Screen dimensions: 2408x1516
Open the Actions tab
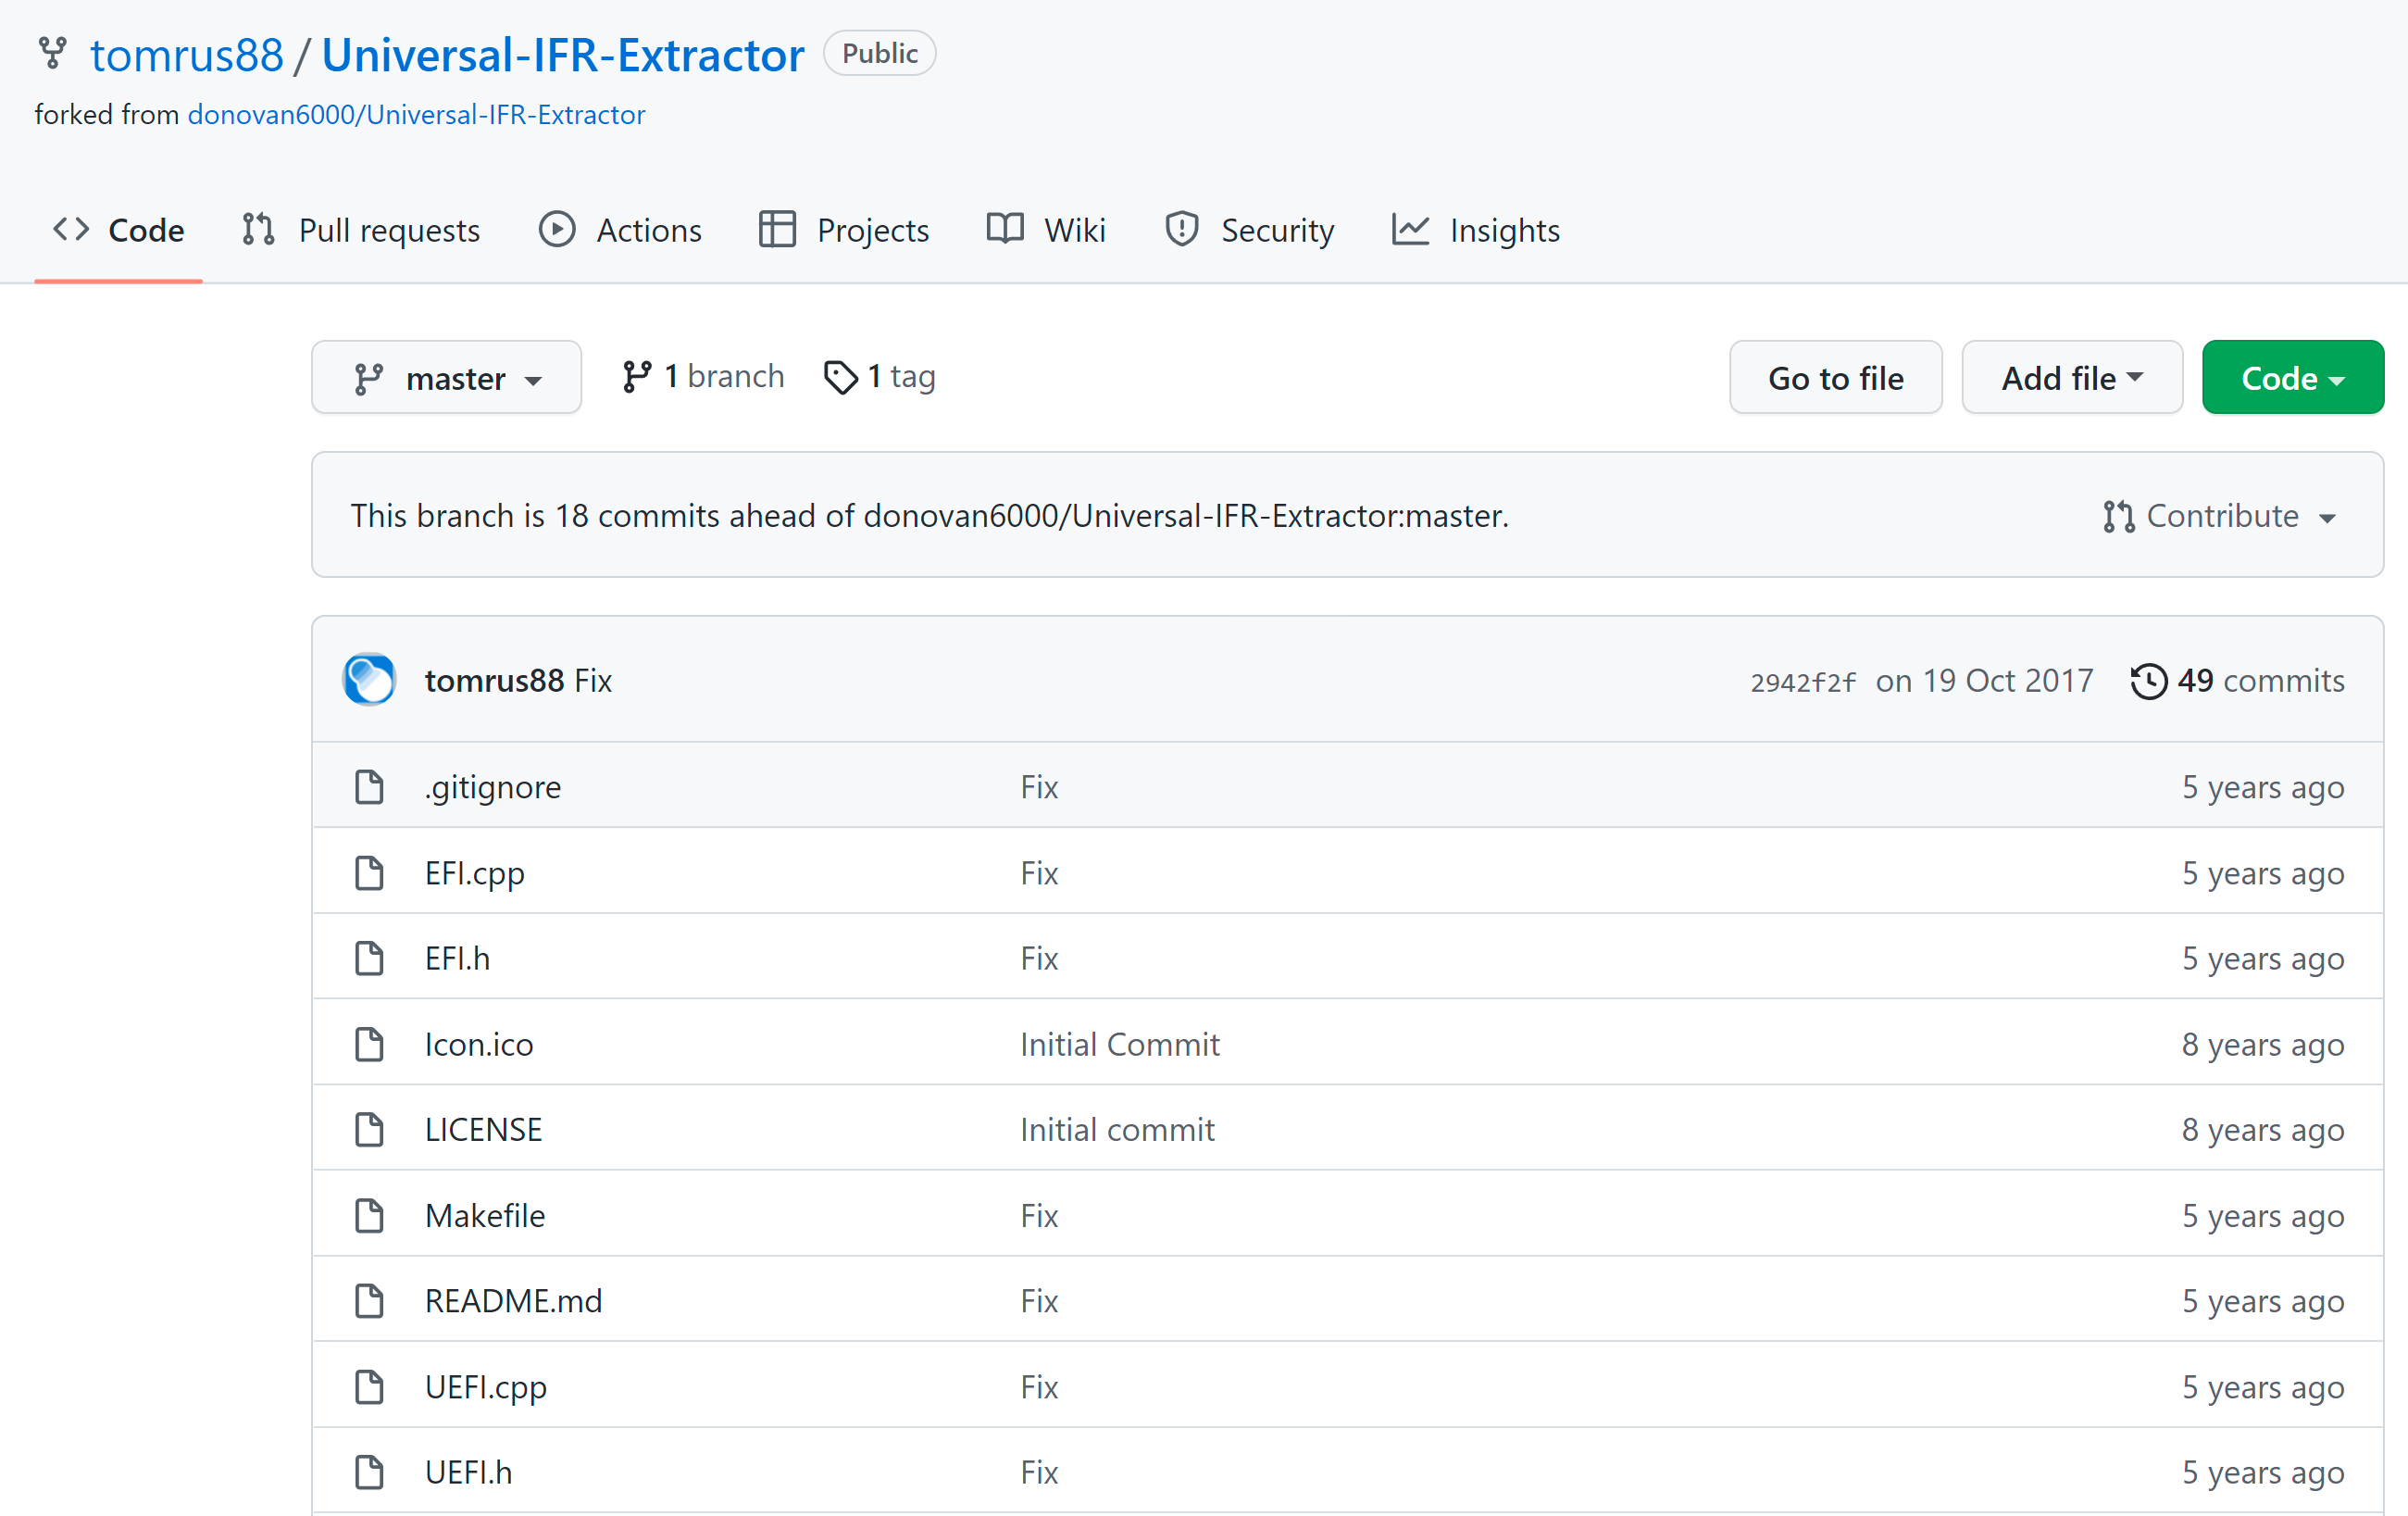point(620,230)
